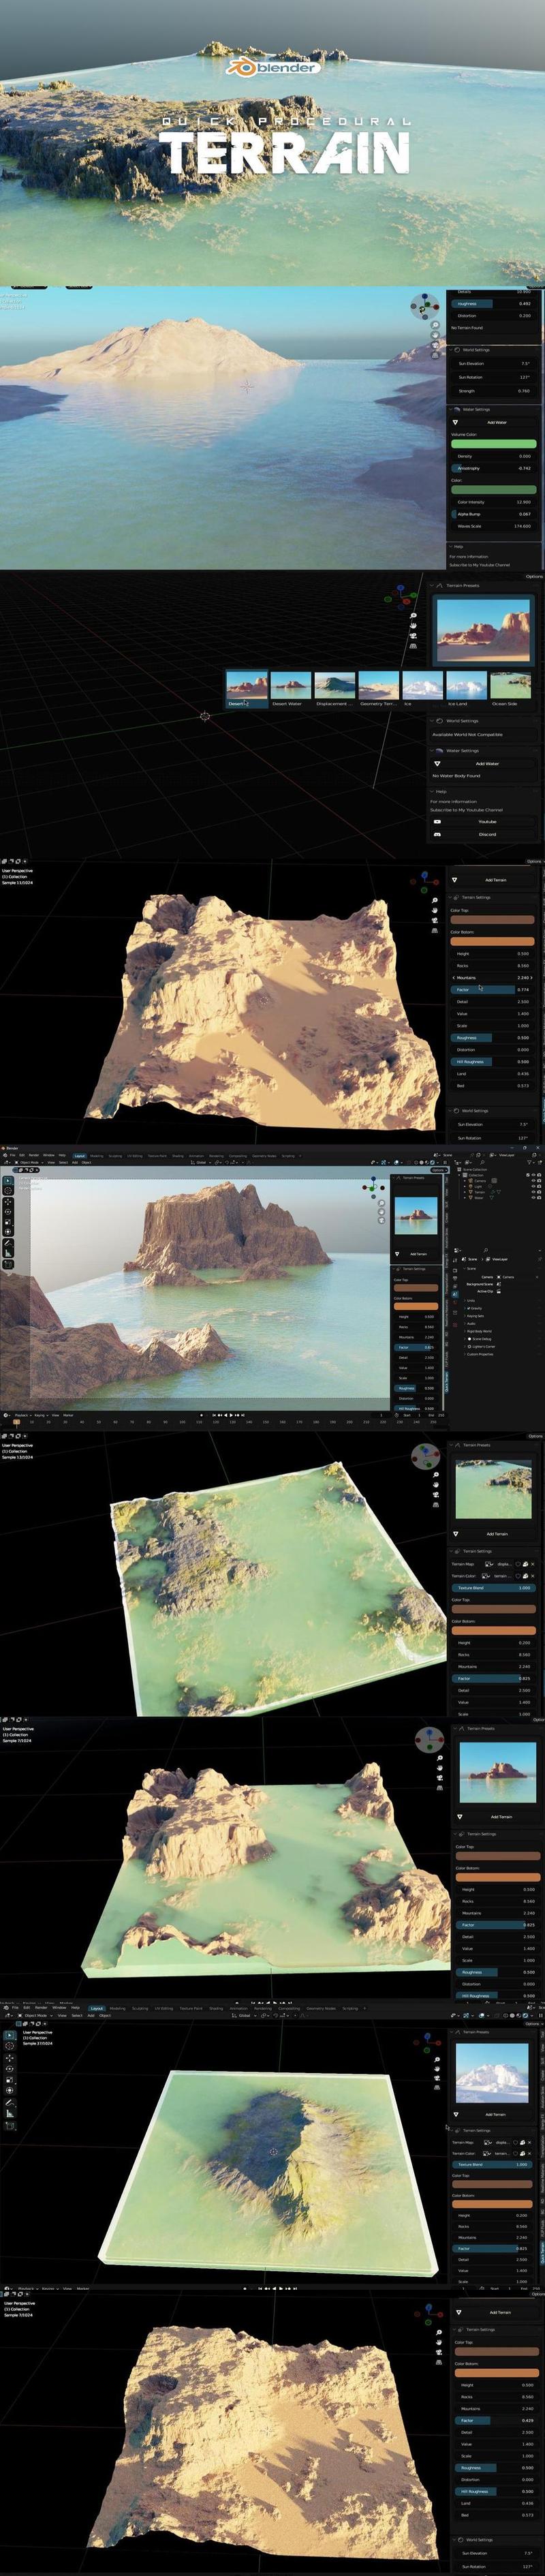This screenshot has height=2576, width=545.
Task: Select Add Cube tool beside the rocky island render
Action: (7, 1264)
